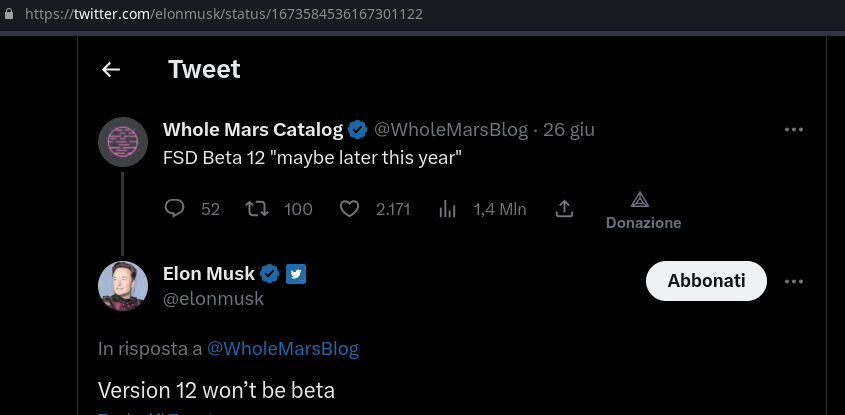Viewport: 845px width, 415px height.
Task: Open replies on Whole Mars Catalog tweet
Action: pyautogui.click(x=175, y=209)
